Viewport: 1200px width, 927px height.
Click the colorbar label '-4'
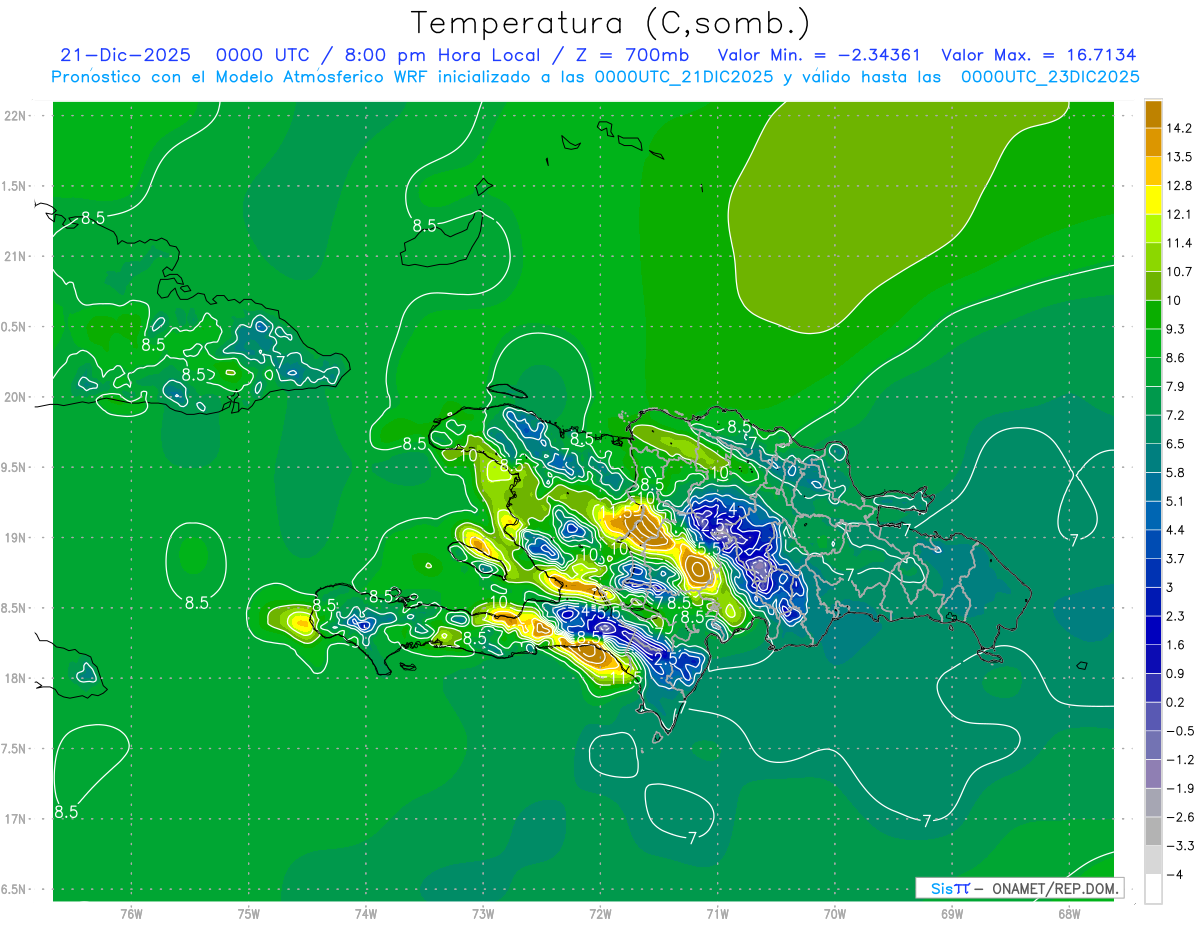1173,875
